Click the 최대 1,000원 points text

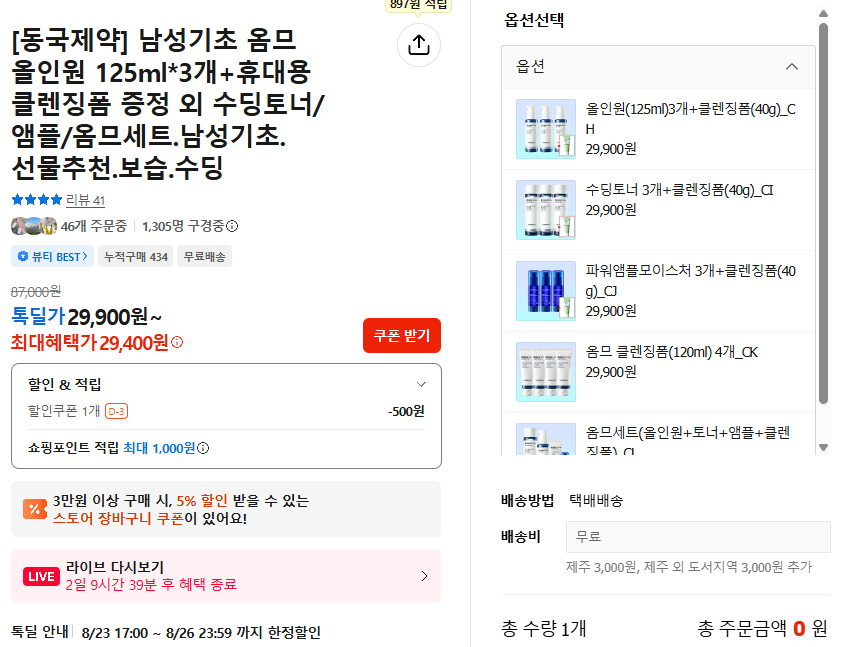tap(159, 448)
